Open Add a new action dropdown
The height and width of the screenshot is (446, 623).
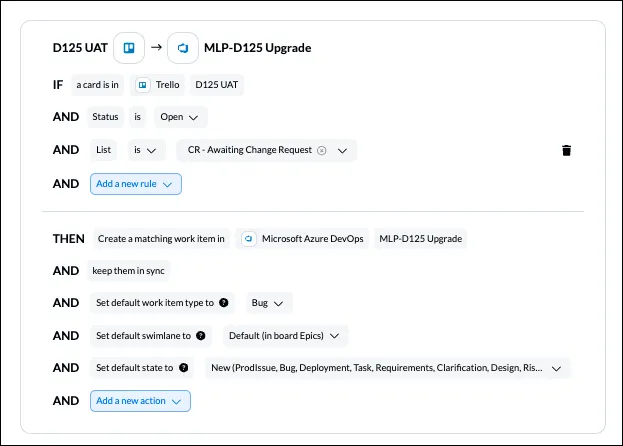point(140,401)
